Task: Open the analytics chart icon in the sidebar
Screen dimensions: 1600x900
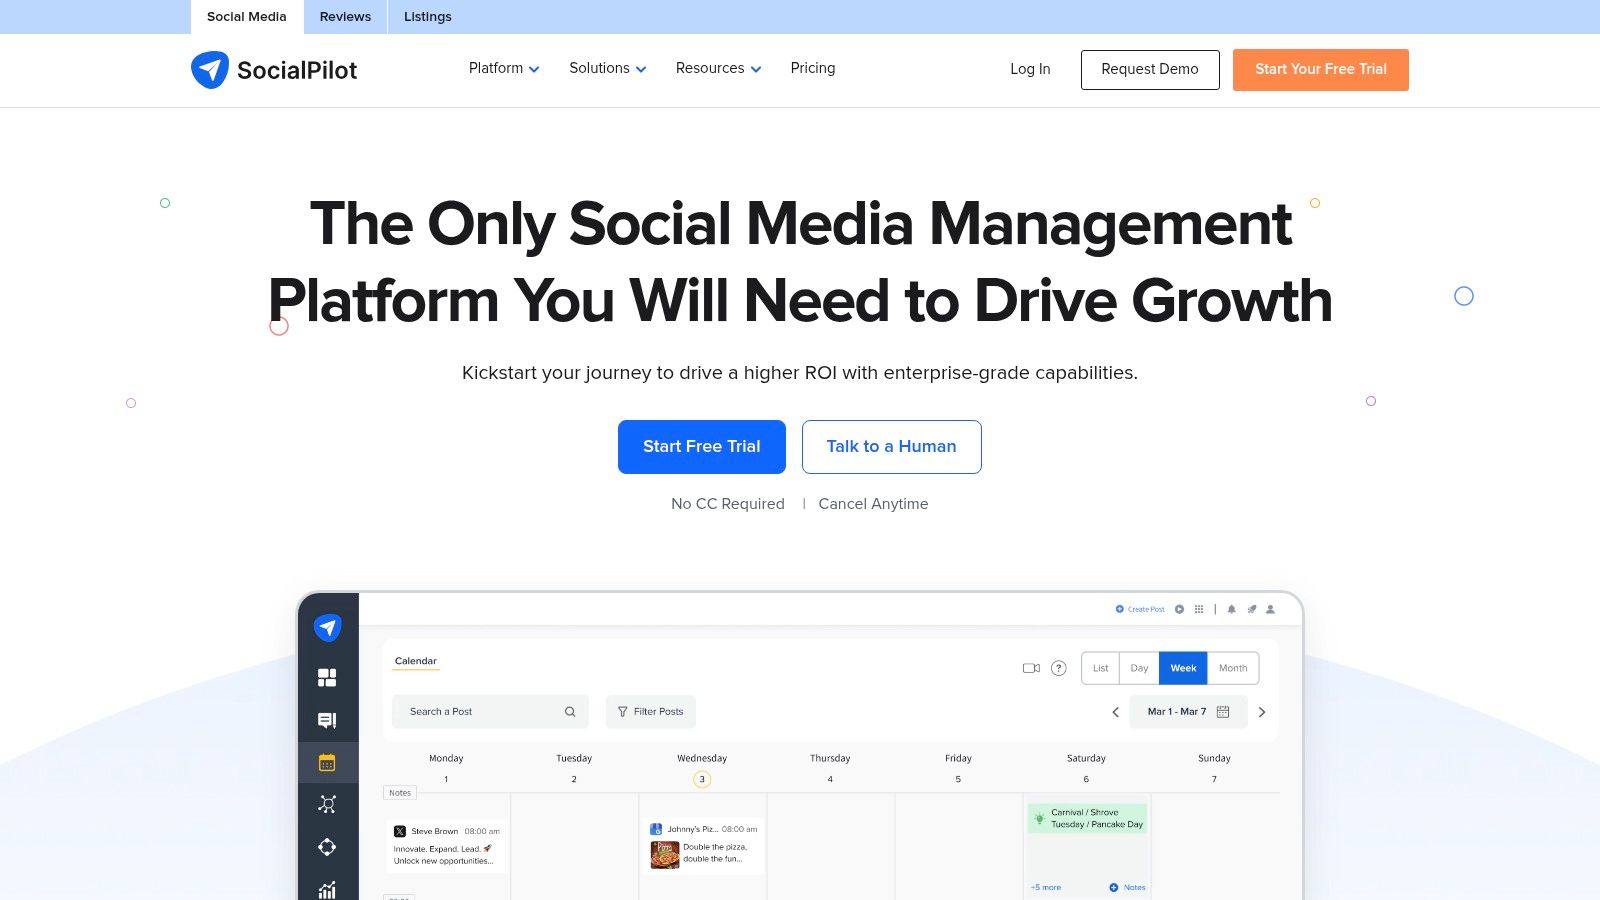Action: tap(327, 888)
